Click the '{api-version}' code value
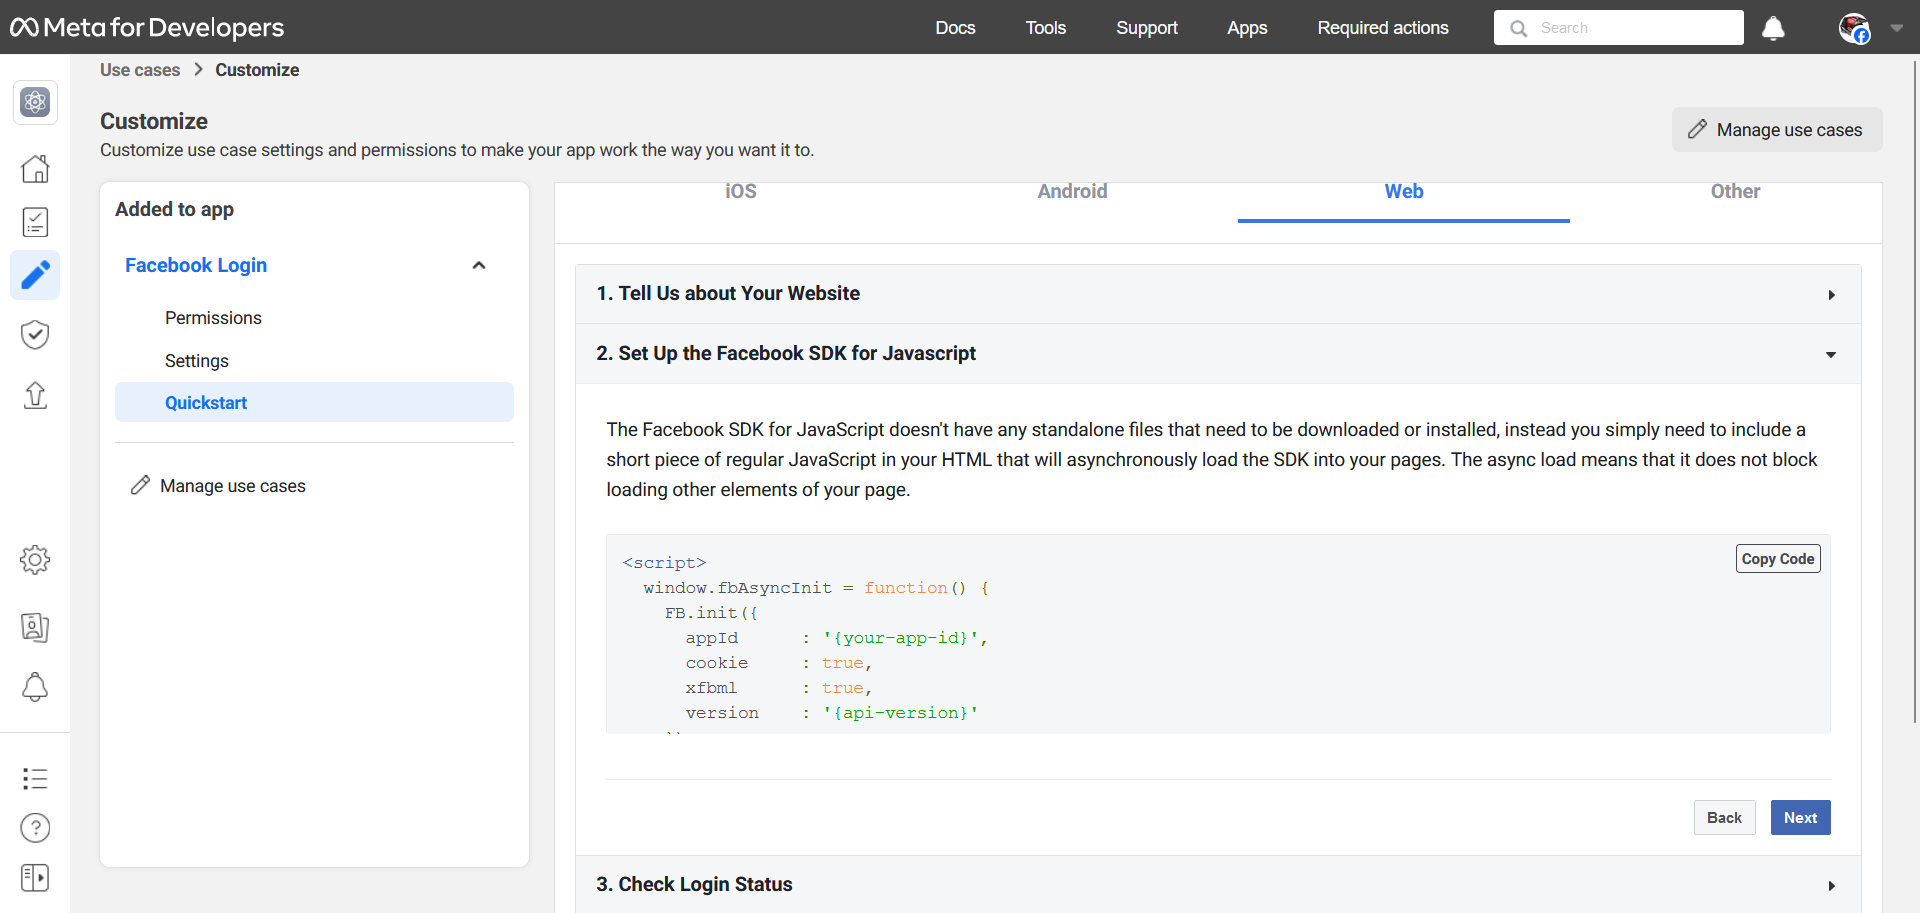 tap(900, 713)
